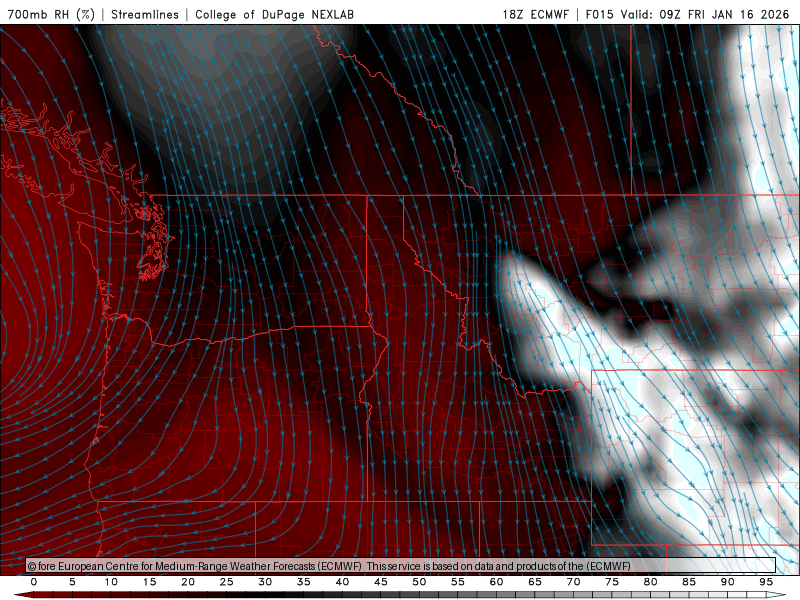Select the '50' percent legend label
Image resolution: width=800 pixels, height=600 pixels.
point(419,582)
